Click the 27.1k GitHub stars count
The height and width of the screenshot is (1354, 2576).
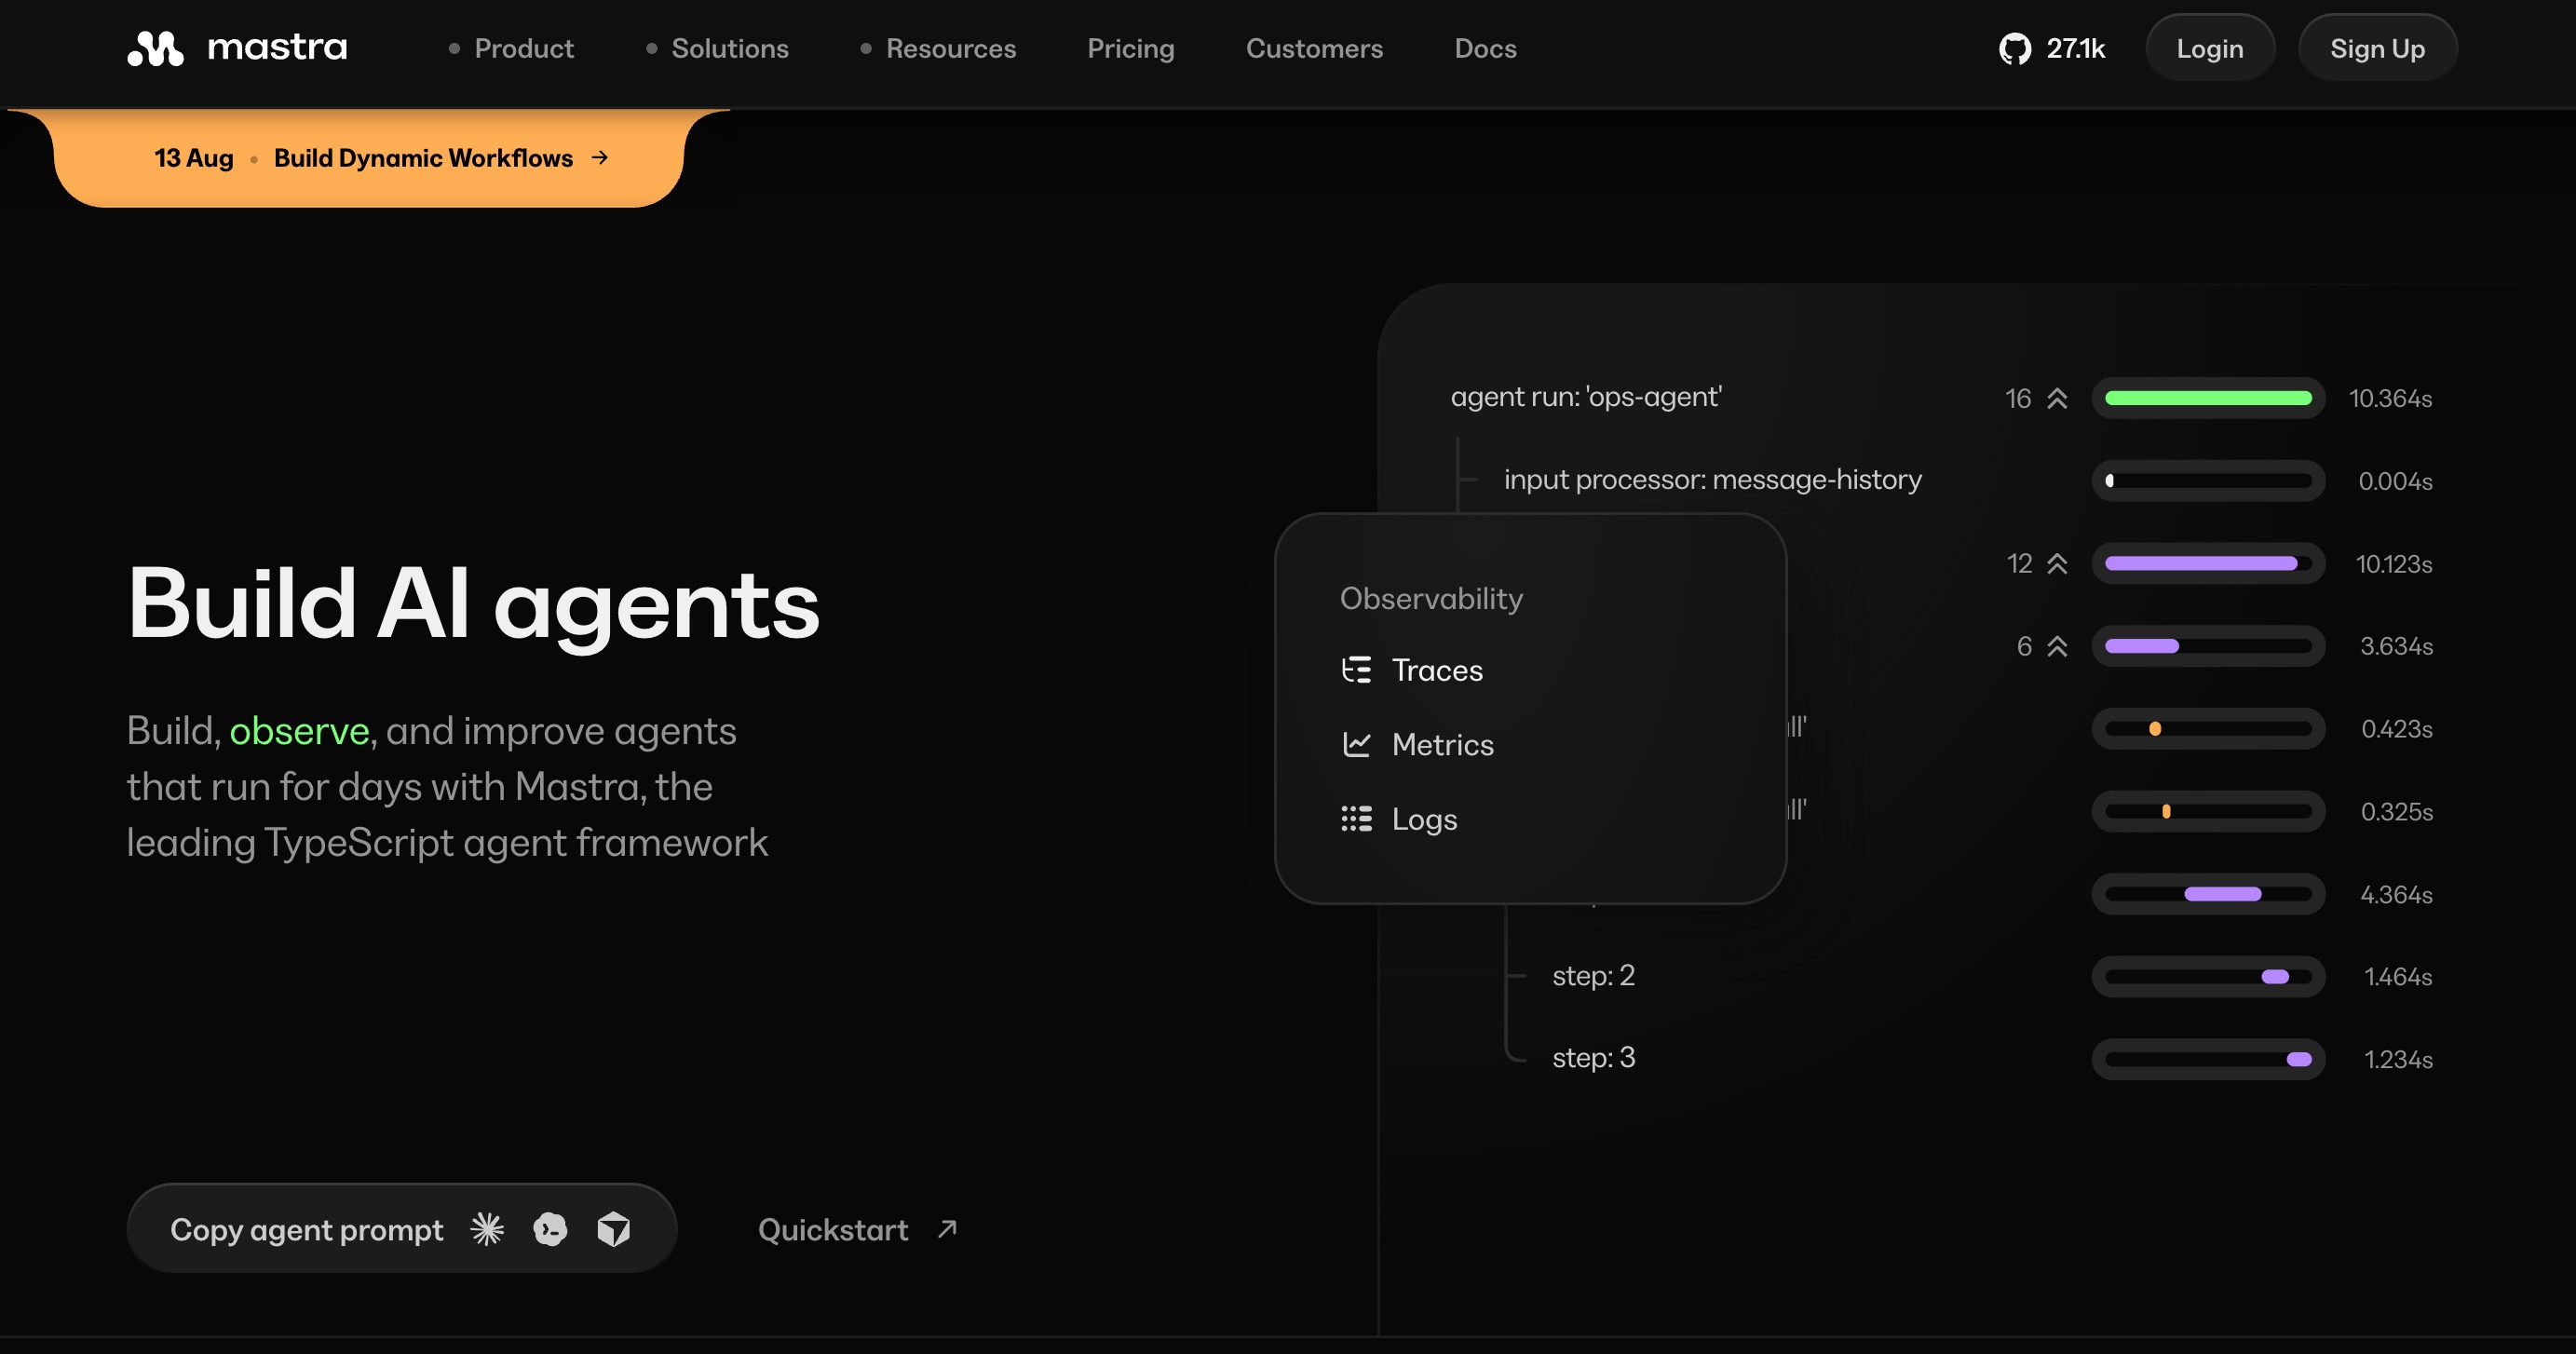pos(2076,48)
